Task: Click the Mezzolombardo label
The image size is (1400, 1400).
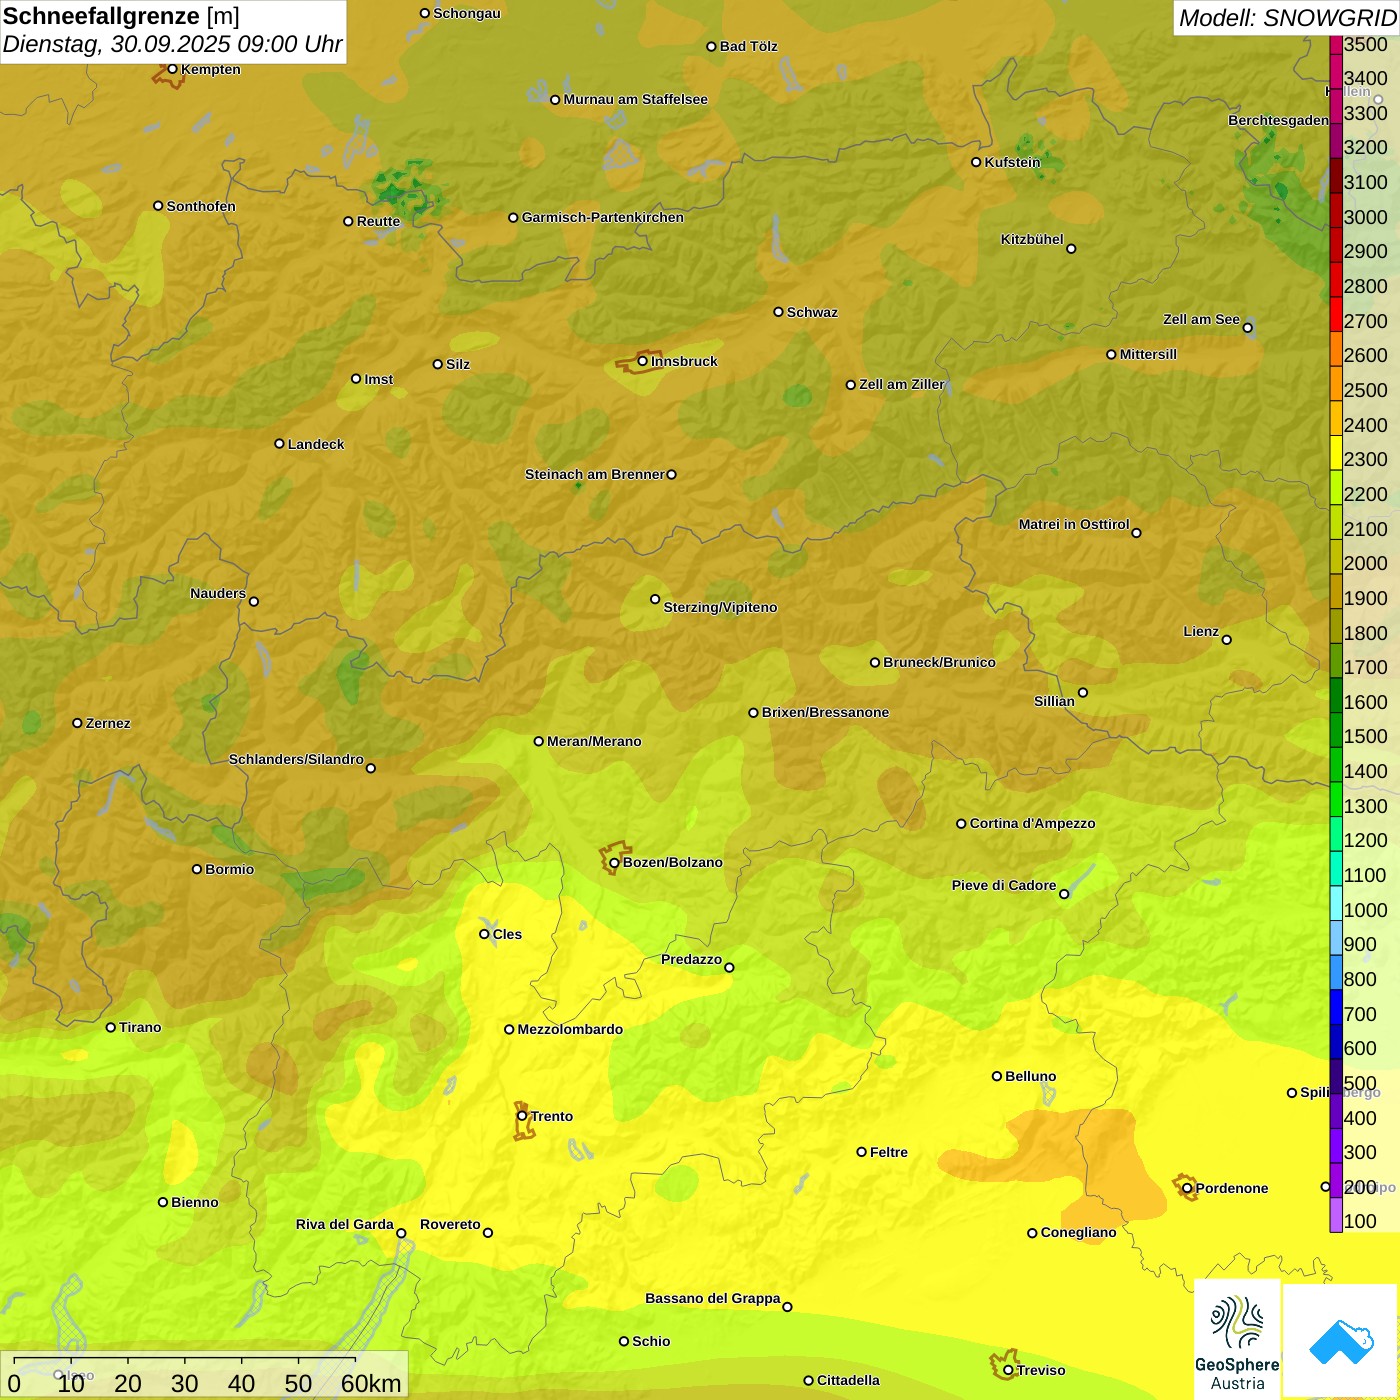Action: [570, 1029]
